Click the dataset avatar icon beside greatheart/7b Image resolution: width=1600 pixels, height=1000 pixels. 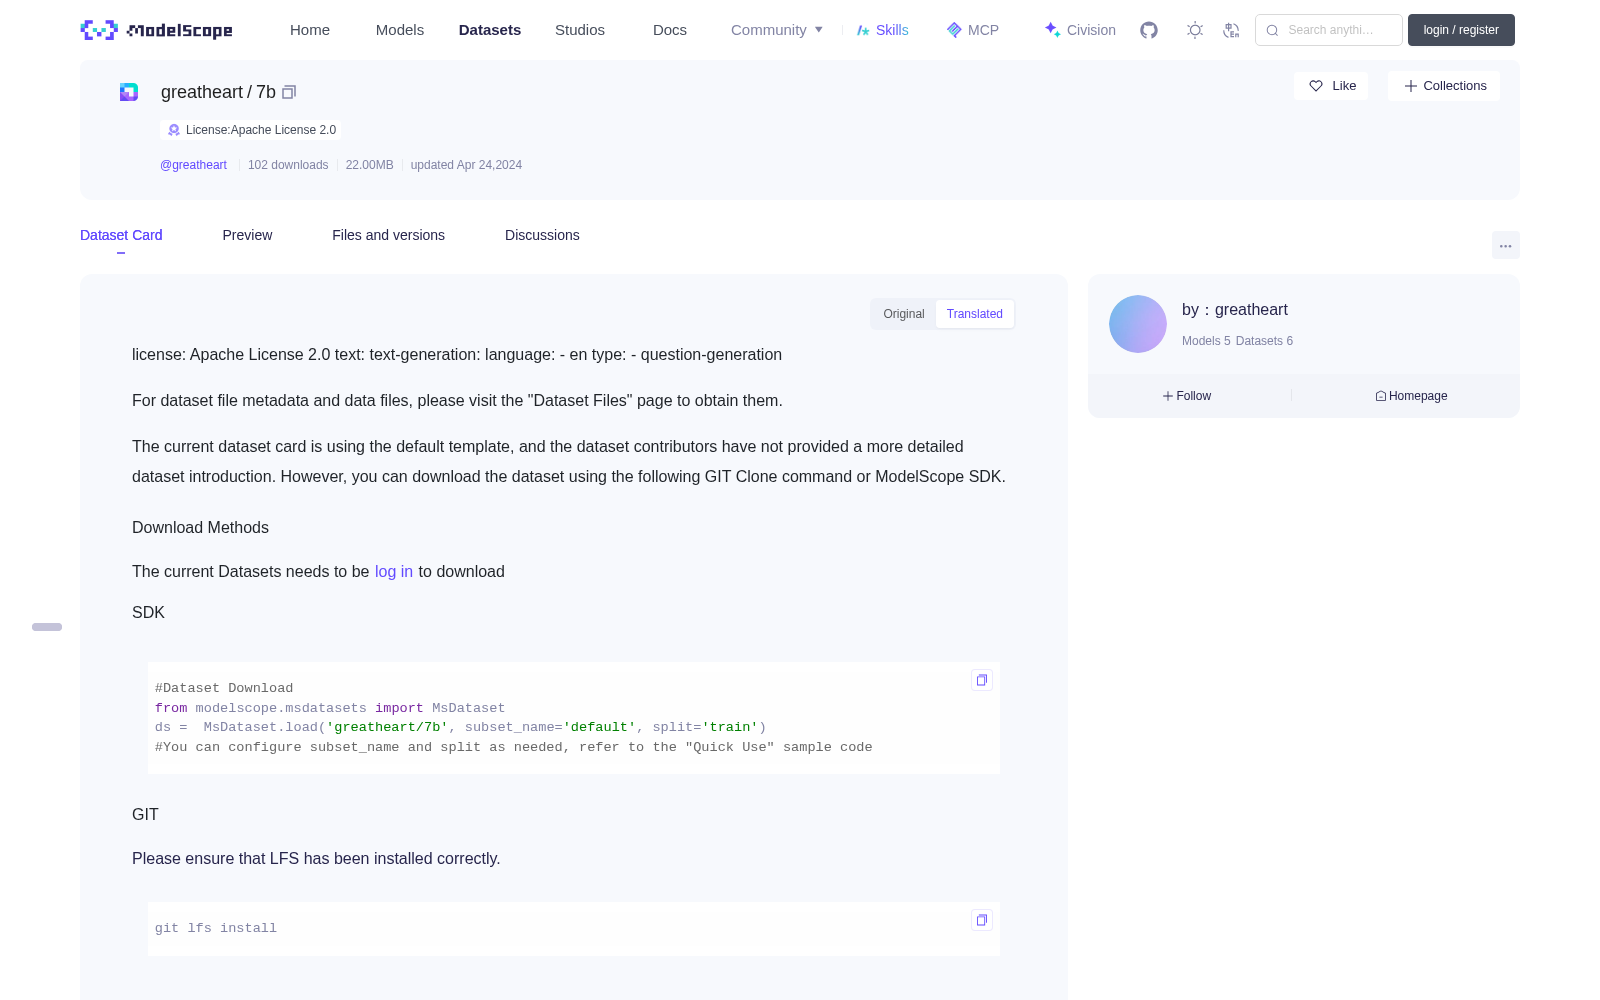pyautogui.click(x=129, y=92)
